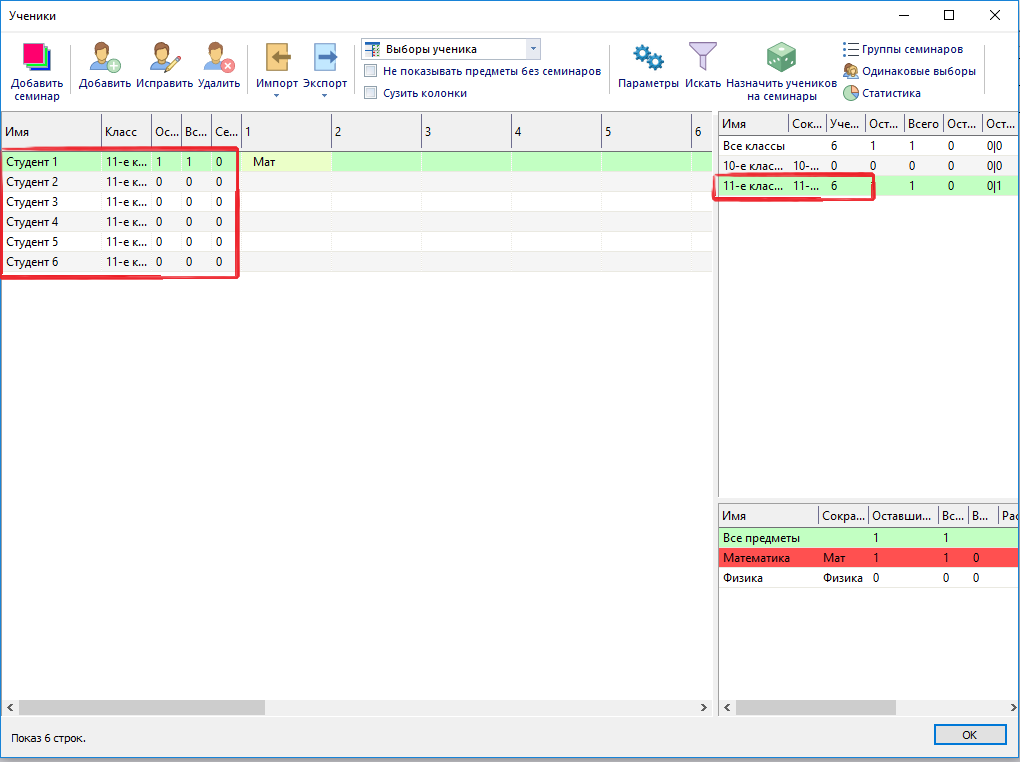Viewport: 1020px width, 762px height.
Task: Click the dice icon to assign students
Action: pos(781,58)
